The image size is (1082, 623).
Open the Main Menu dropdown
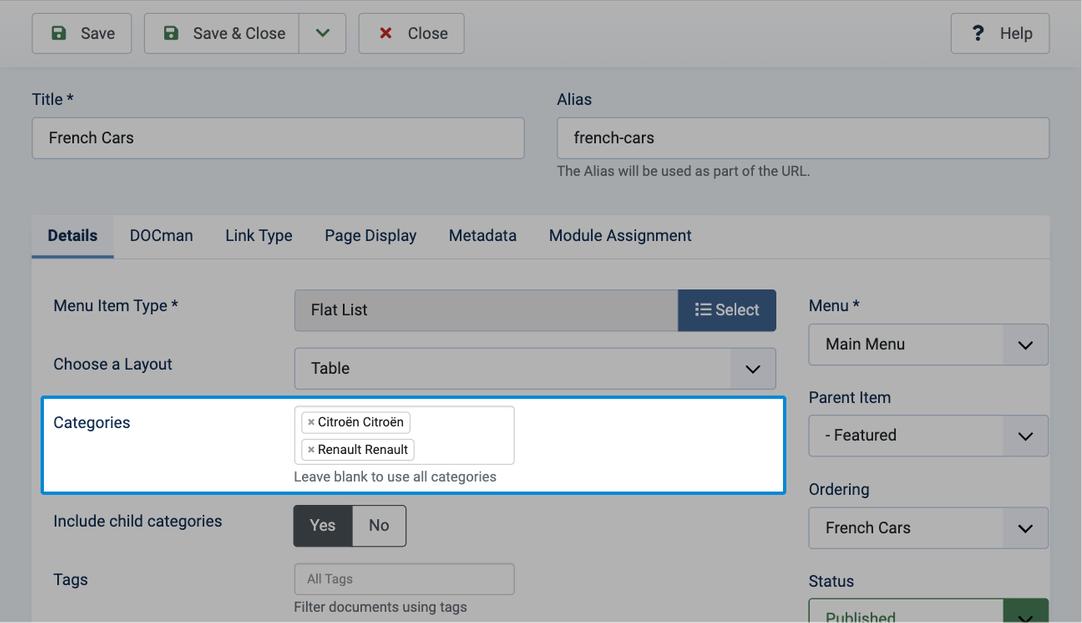[928, 344]
